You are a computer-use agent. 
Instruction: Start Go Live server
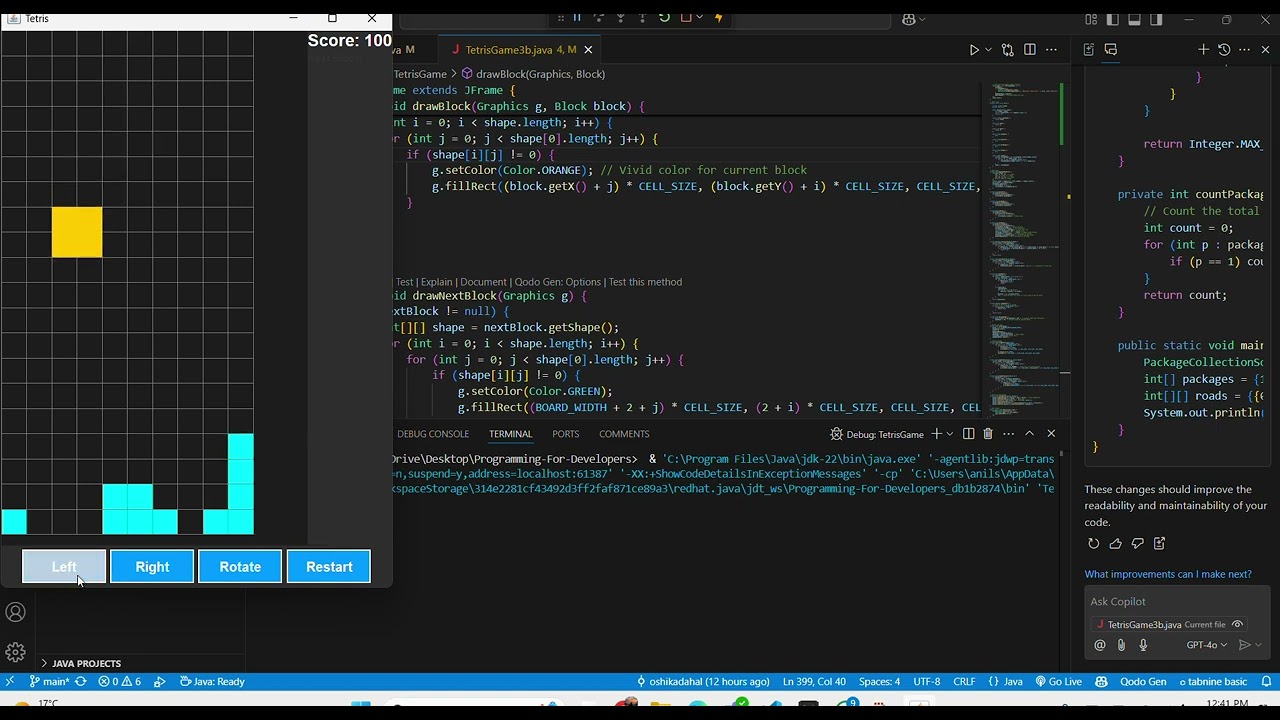coord(1058,682)
